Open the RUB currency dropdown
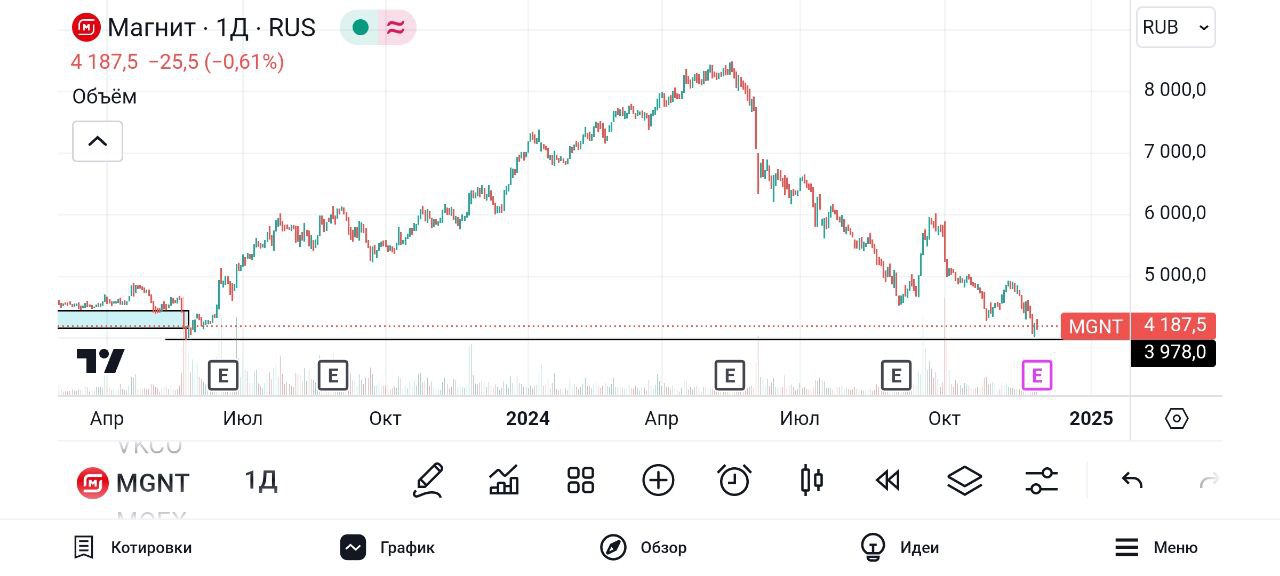 1175,28
